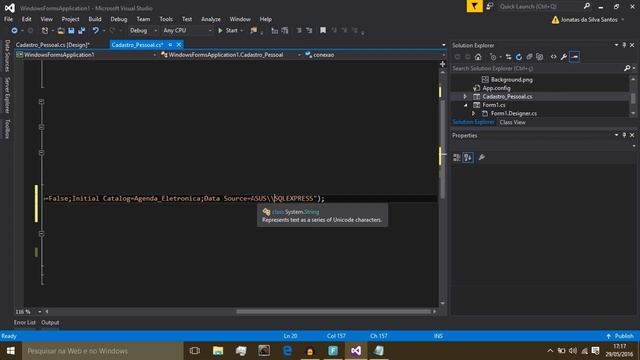The image size is (640, 360).
Task: Click the Collapse All icon in Solution Explorer
Action: click(x=529, y=57)
